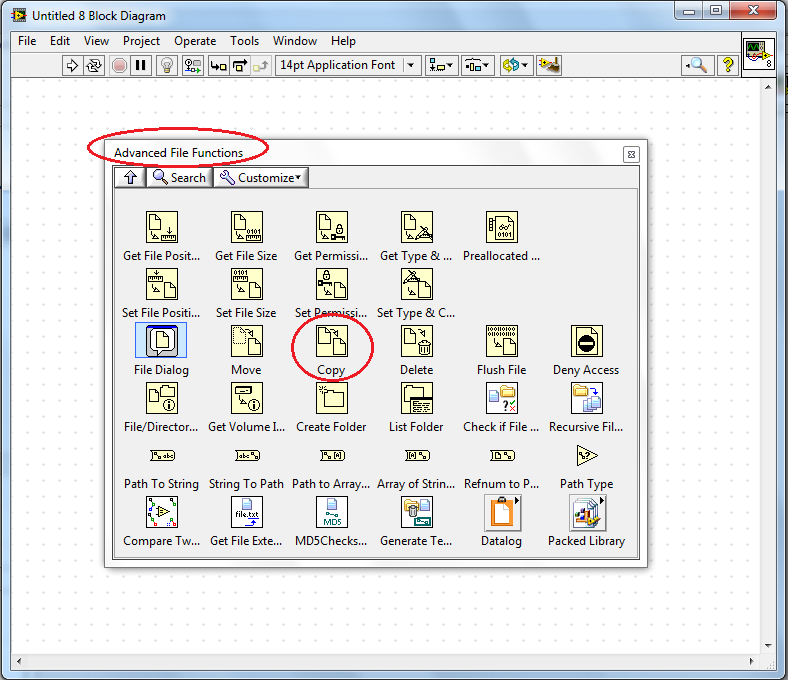Open the View menu

pyautogui.click(x=96, y=41)
